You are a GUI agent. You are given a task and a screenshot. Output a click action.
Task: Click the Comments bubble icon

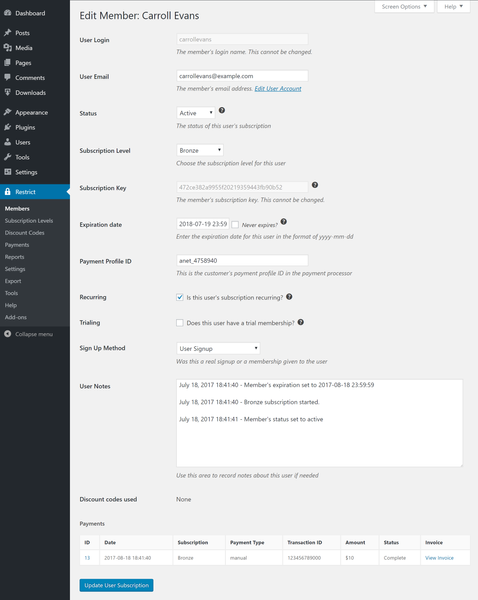pos(7,77)
